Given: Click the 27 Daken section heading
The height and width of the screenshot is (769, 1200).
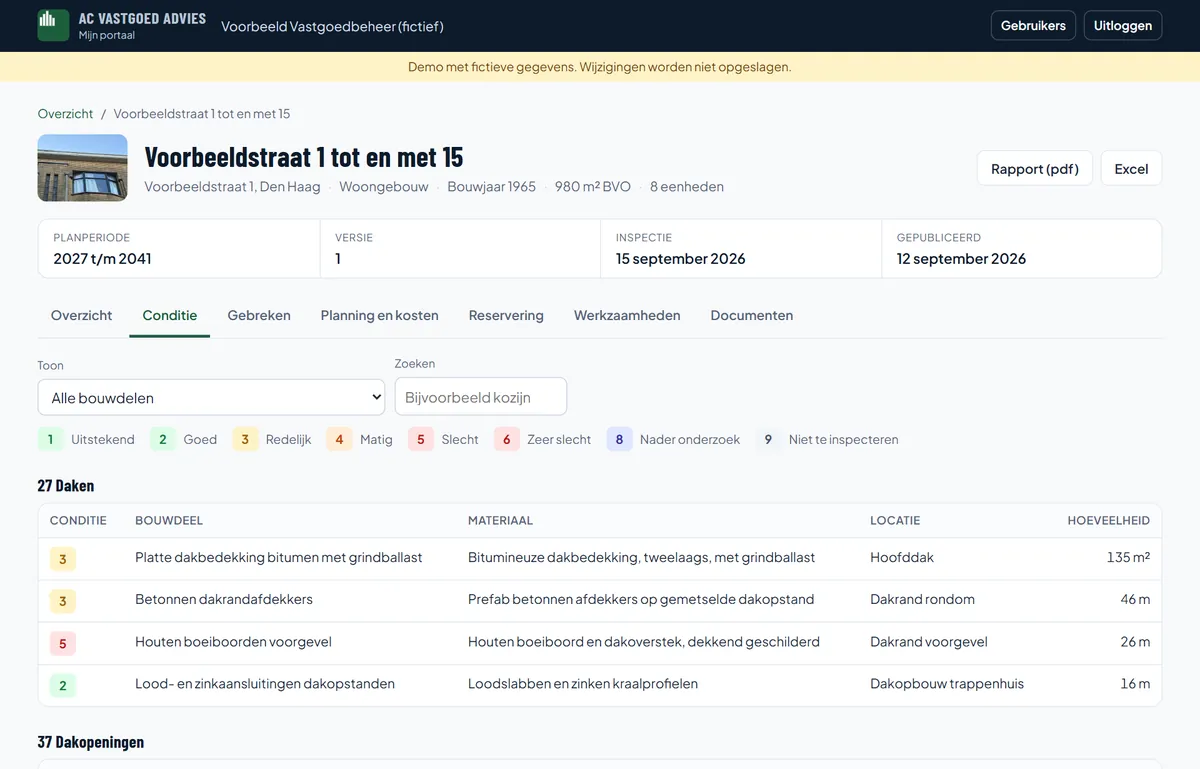Looking at the screenshot, I should tap(66, 486).
